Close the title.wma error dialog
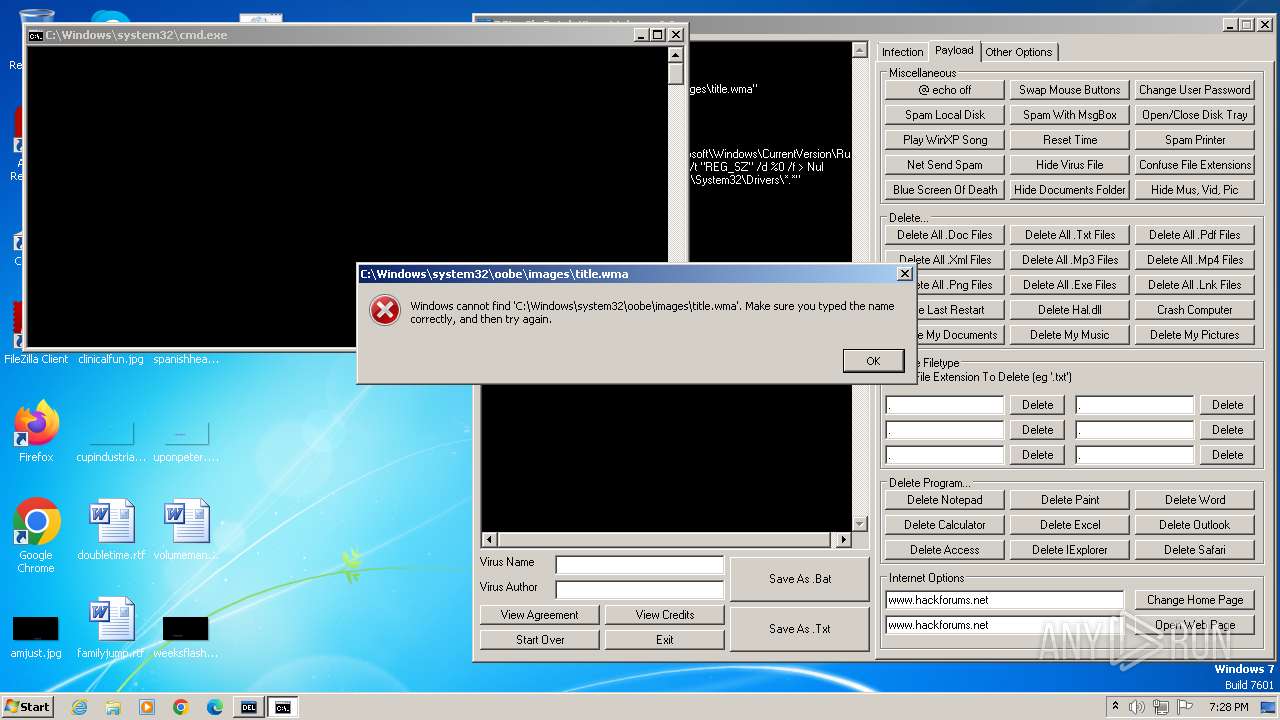This screenshot has width=1280, height=720. click(904, 273)
